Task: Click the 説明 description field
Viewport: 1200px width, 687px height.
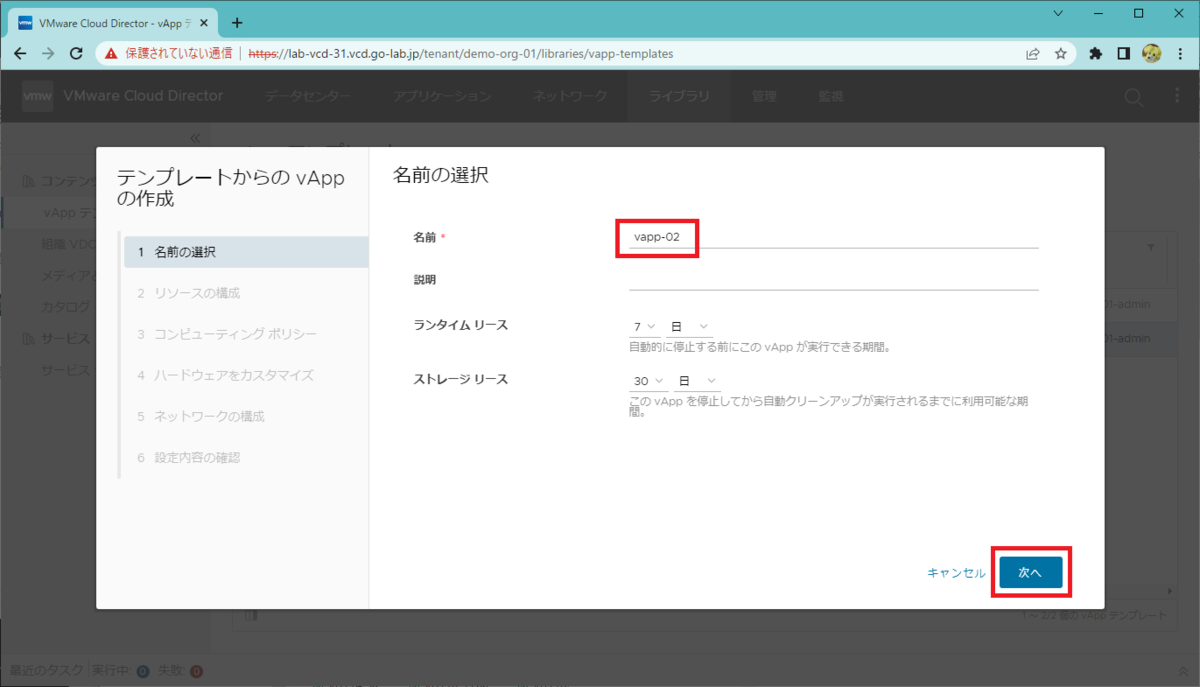Action: (834, 279)
